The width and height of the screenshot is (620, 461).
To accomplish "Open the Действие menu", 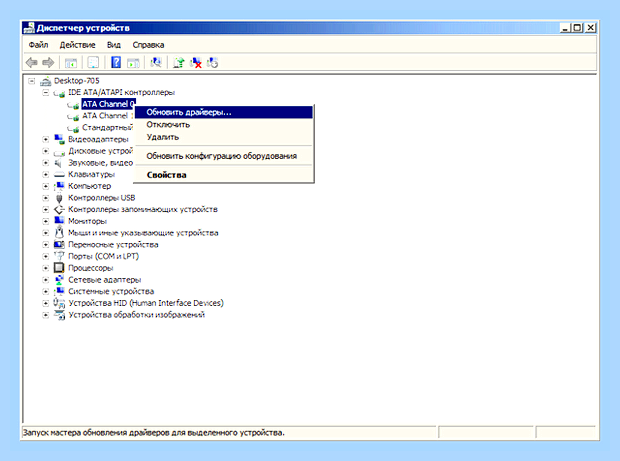I will pyautogui.click(x=78, y=45).
